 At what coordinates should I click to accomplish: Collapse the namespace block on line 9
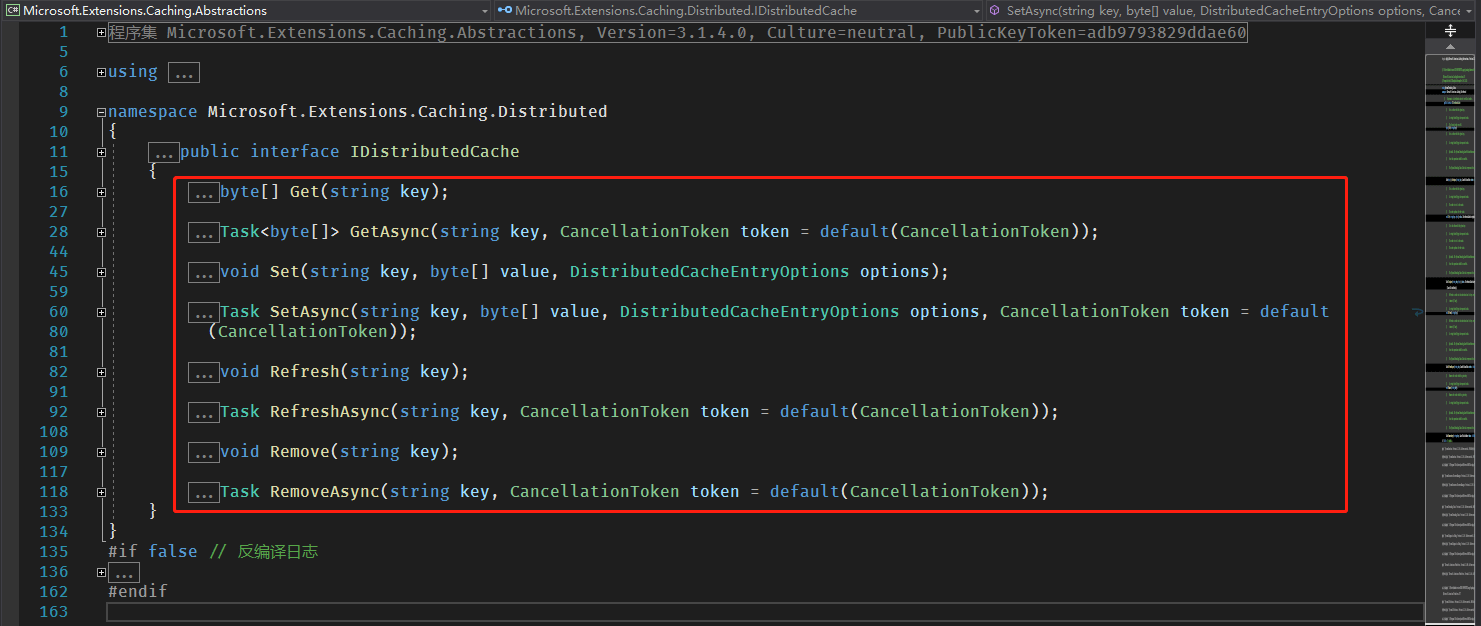(101, 112)
